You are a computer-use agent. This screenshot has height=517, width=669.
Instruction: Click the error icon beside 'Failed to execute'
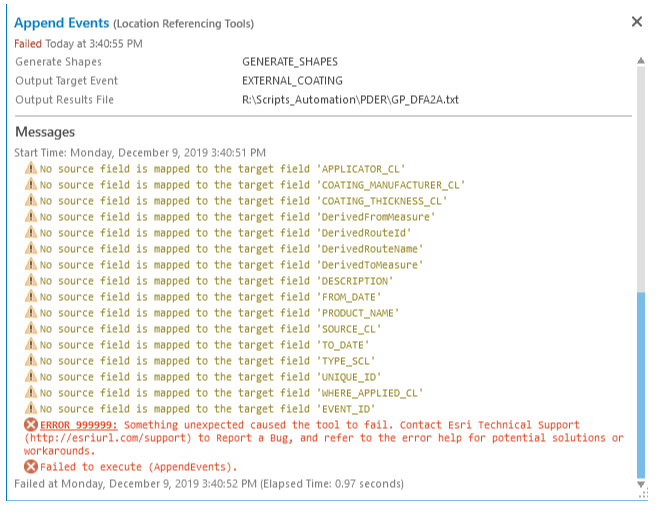(31, 467)
